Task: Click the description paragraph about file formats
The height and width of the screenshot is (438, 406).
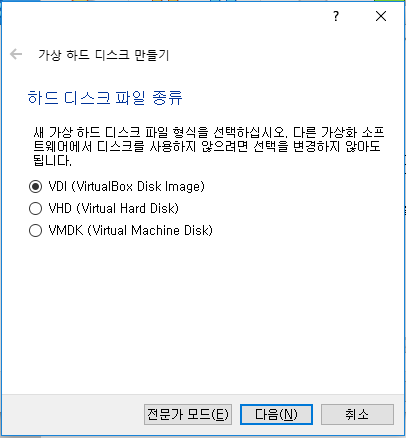Action: (209, 146)
